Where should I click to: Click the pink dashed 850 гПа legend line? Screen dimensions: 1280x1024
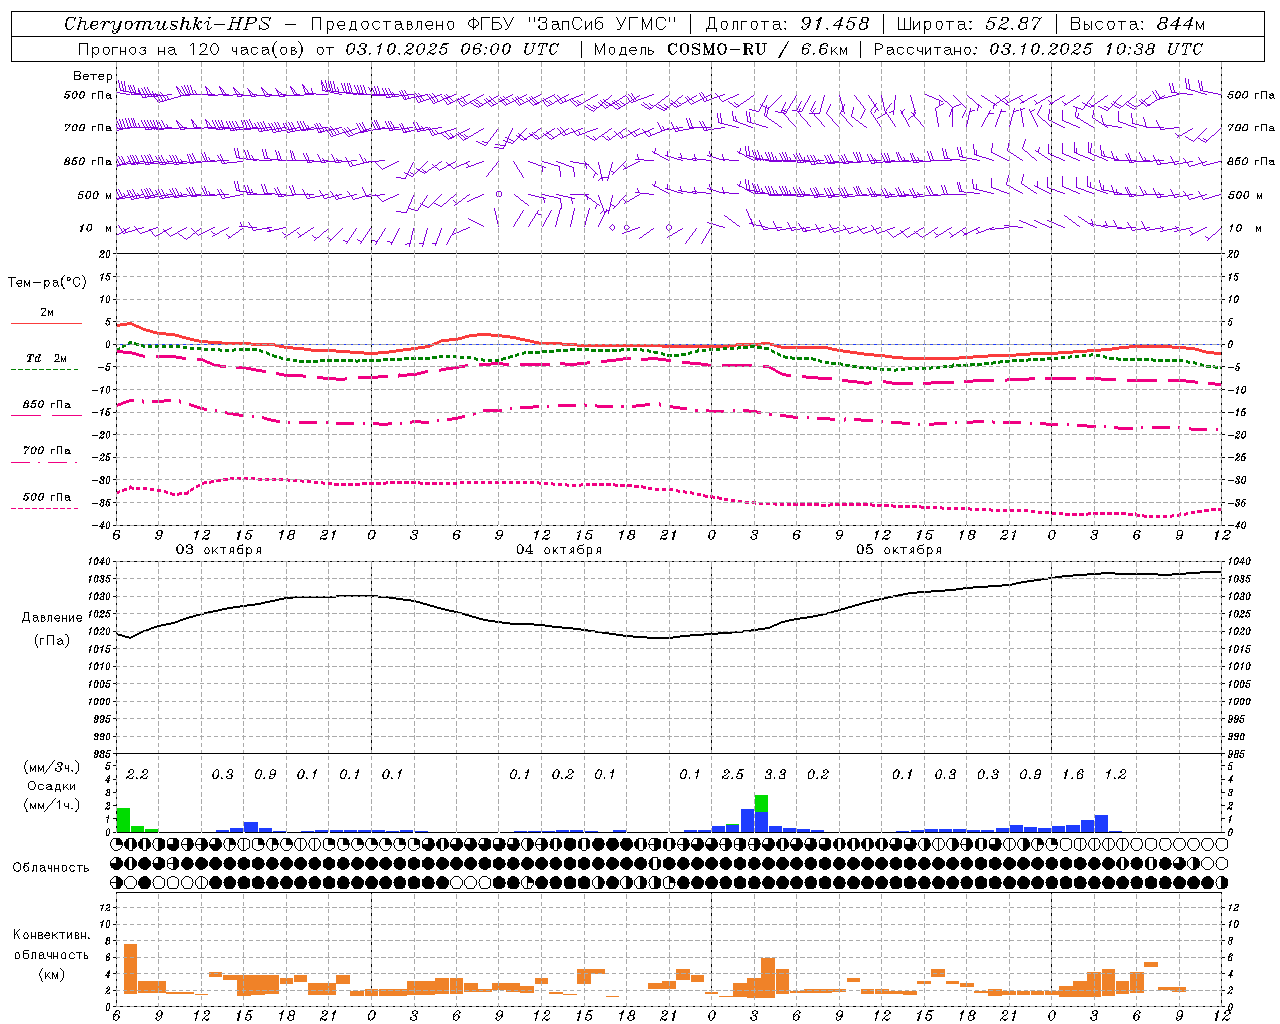(x=46, y=415)
